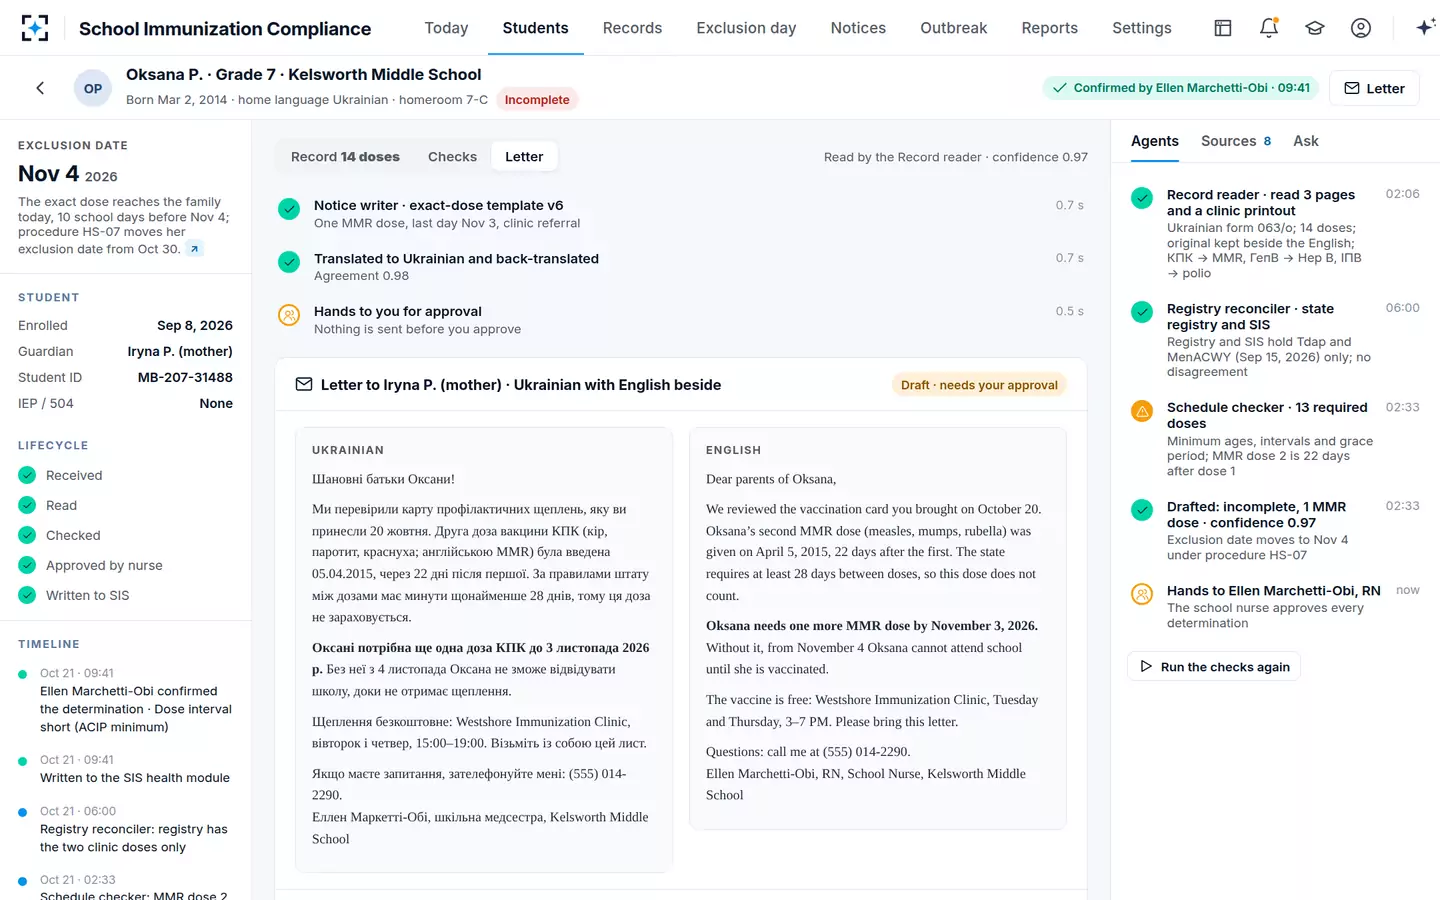Click the Confirmed by Ellen Marchetti-Obi badge

1181,88
